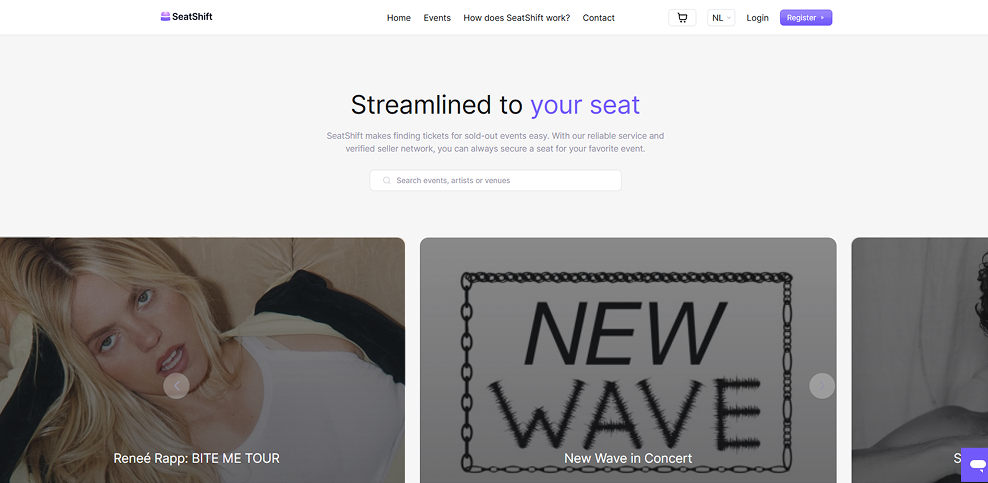Open New Wave in Concert card
This screenshot has height=483, width=988.
(628, 360)
